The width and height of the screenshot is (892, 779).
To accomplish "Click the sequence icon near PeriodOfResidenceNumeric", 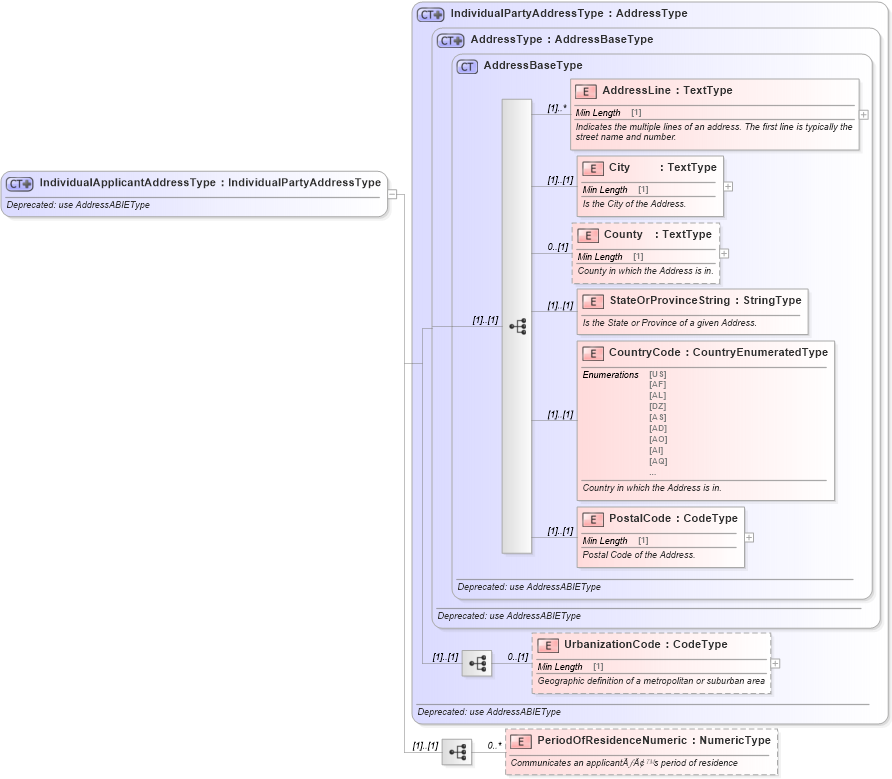I will click(458, 752).
